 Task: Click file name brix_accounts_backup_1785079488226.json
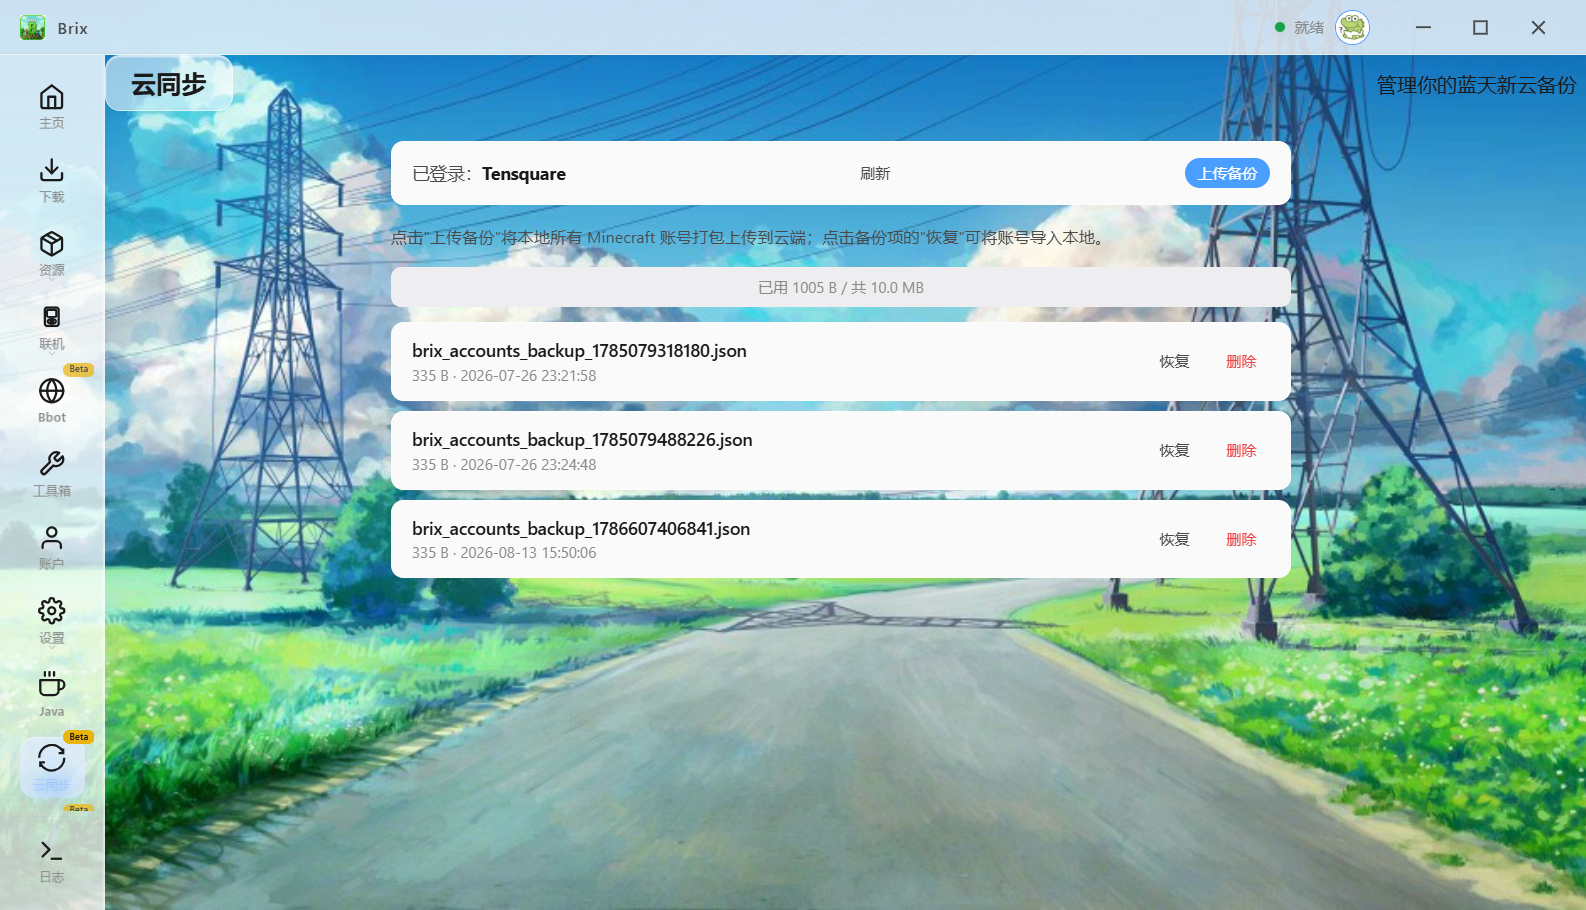[582, 440]
